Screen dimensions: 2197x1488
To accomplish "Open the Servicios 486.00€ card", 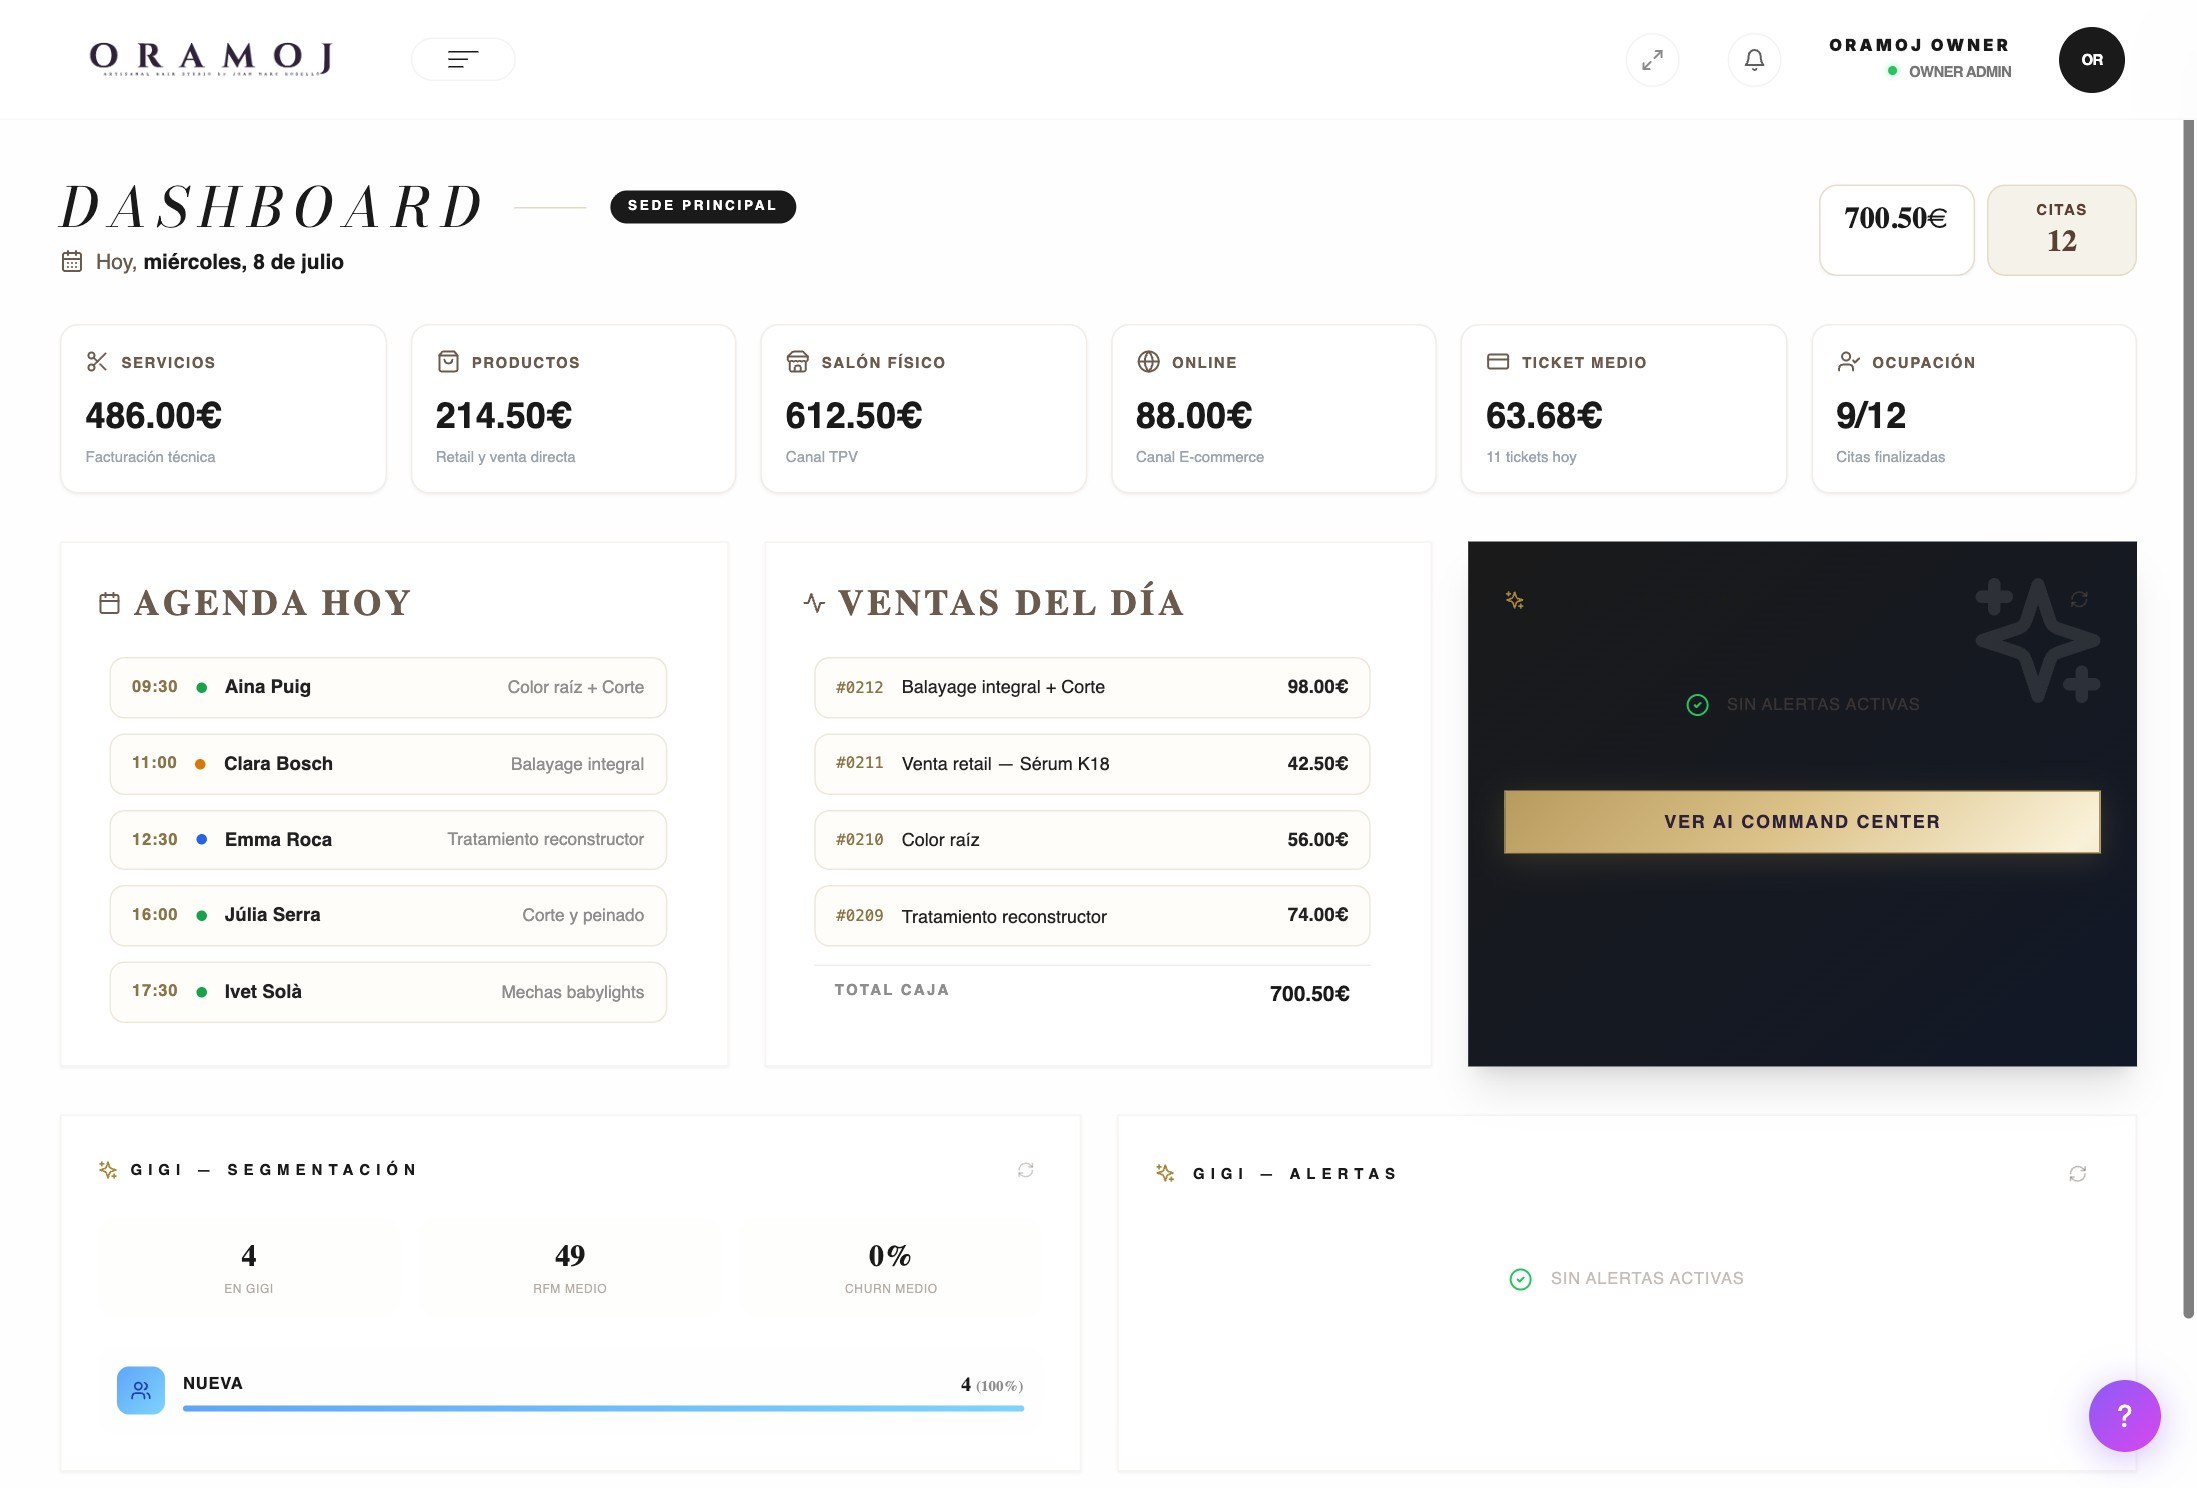I will click(x=223, y=408).
